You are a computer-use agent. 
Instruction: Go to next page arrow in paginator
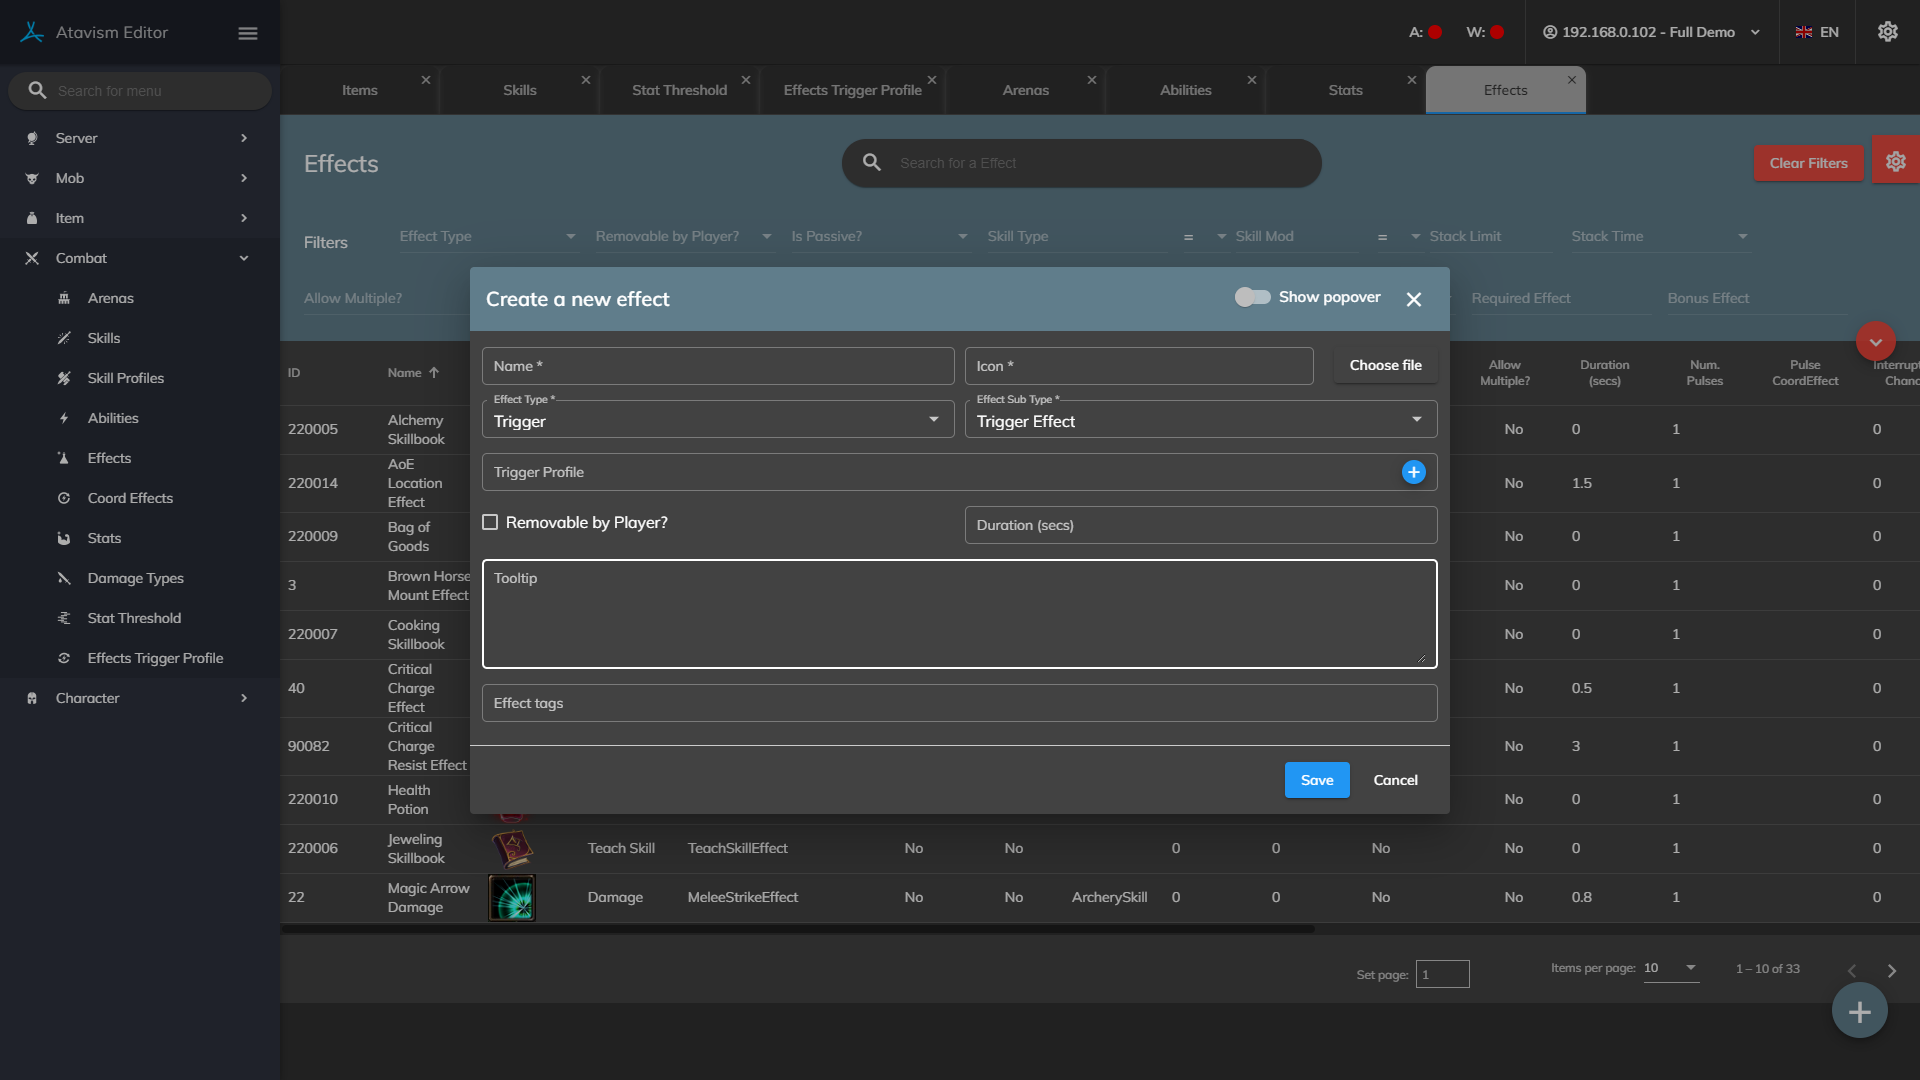point(1891,970)
